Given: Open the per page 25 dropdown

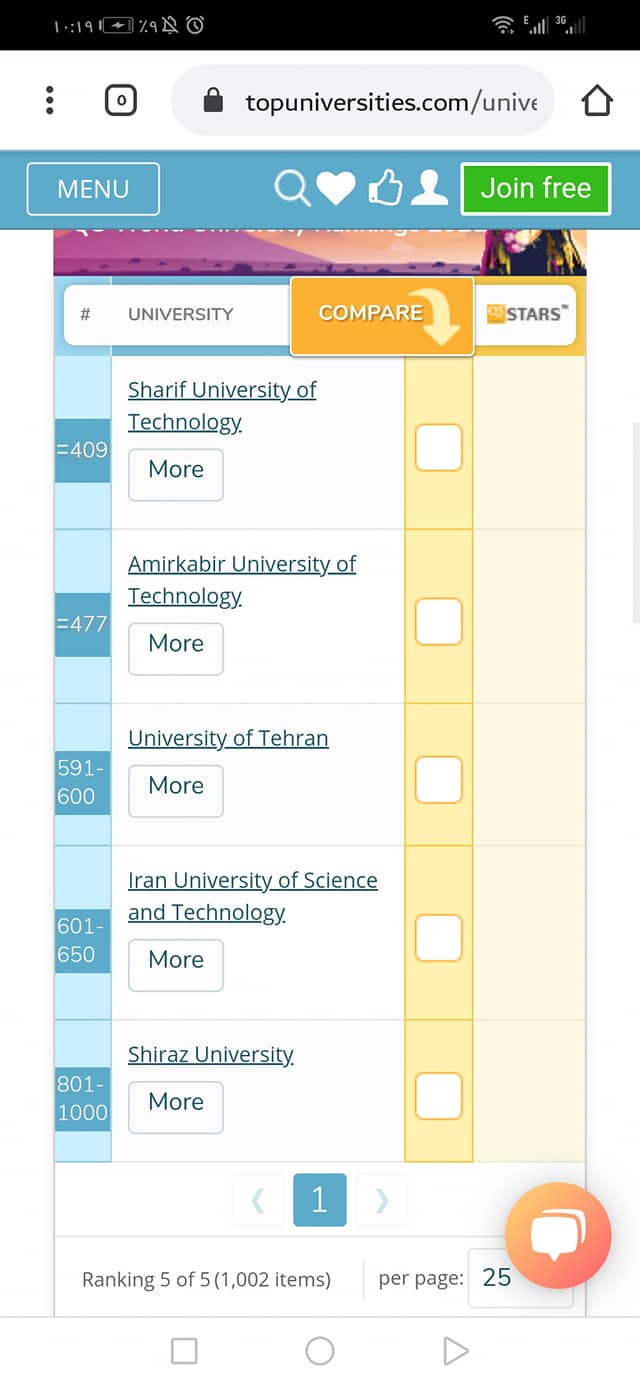Looking at the screenshot, I should tap(520, 1277).
